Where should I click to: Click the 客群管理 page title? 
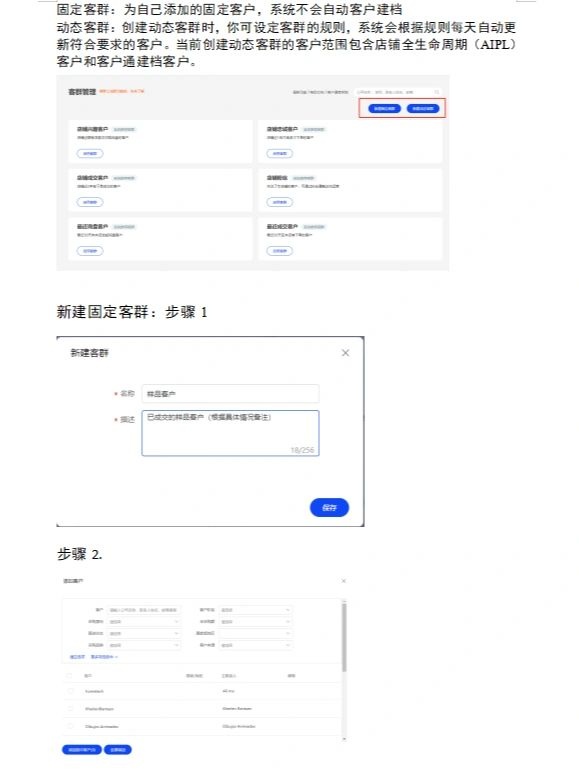pos(82,92)
